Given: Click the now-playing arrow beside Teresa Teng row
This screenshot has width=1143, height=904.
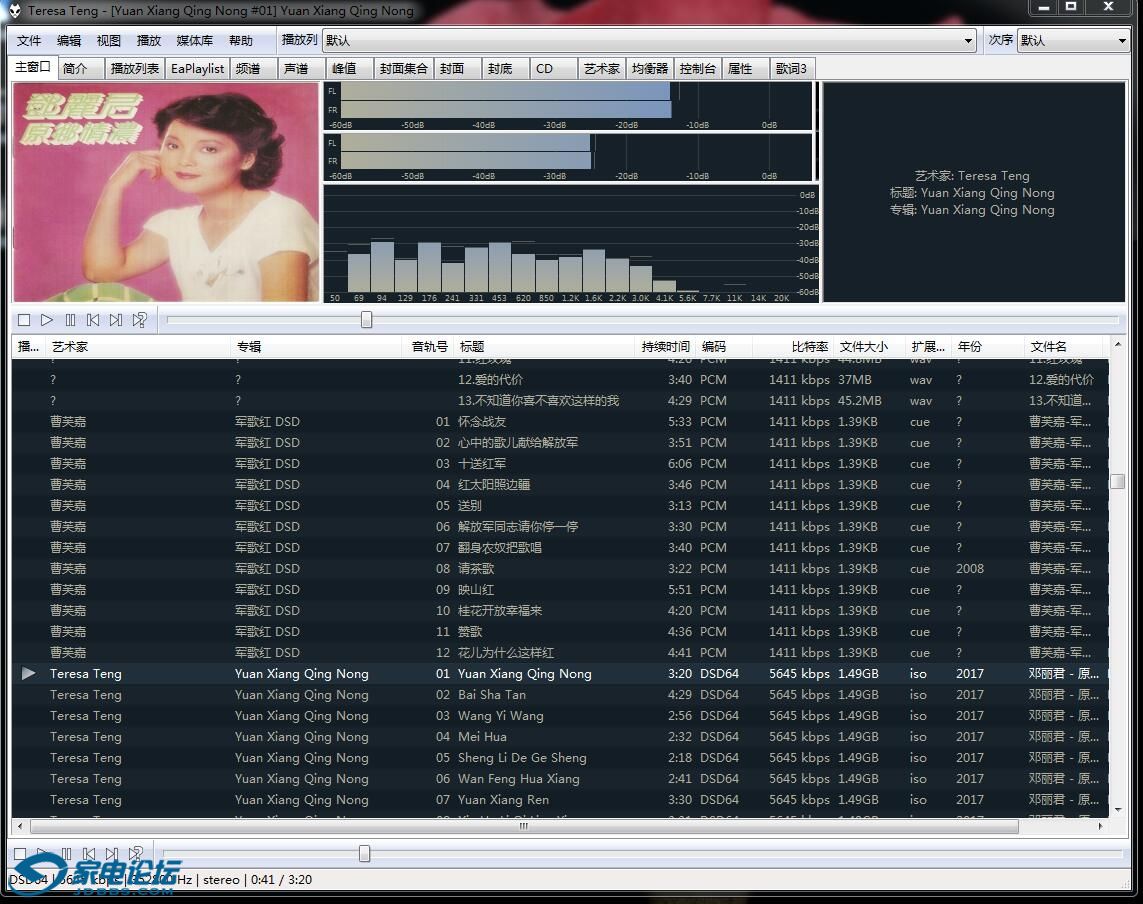Looking at the screenshot, I should [28, 674].
